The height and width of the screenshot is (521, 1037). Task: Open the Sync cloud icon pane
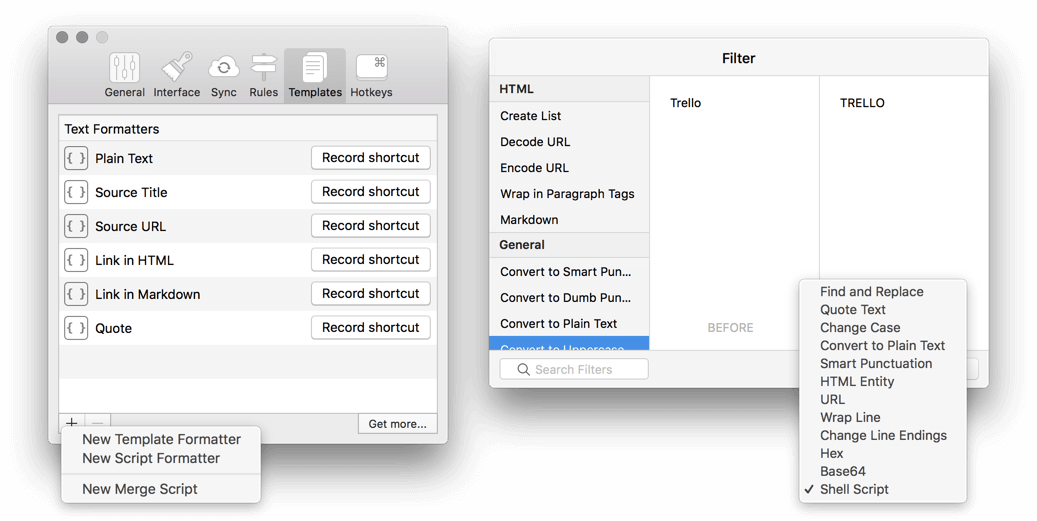pyautogui.click(x=224, y=75)
